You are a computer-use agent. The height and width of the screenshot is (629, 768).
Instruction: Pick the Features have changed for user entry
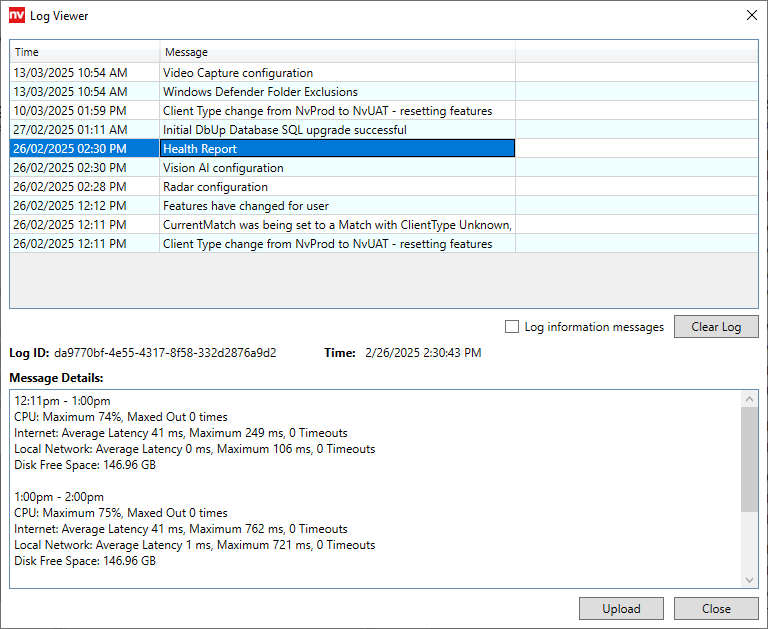246,206
